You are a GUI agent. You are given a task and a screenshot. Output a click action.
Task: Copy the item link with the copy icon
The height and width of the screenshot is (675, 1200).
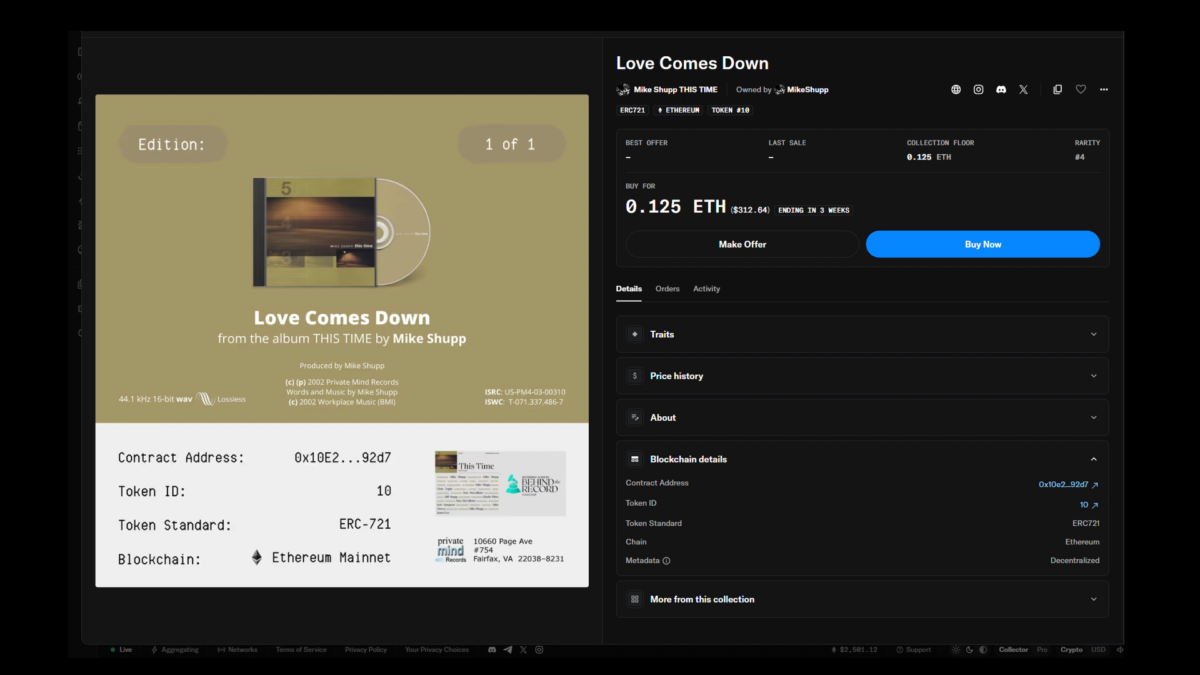[1058, 90]
